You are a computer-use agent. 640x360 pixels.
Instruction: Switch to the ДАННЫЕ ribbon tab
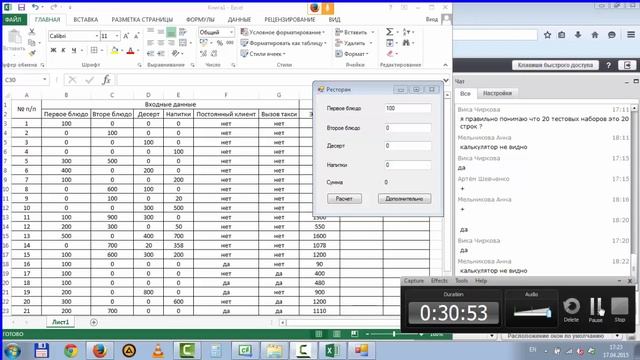239,20
